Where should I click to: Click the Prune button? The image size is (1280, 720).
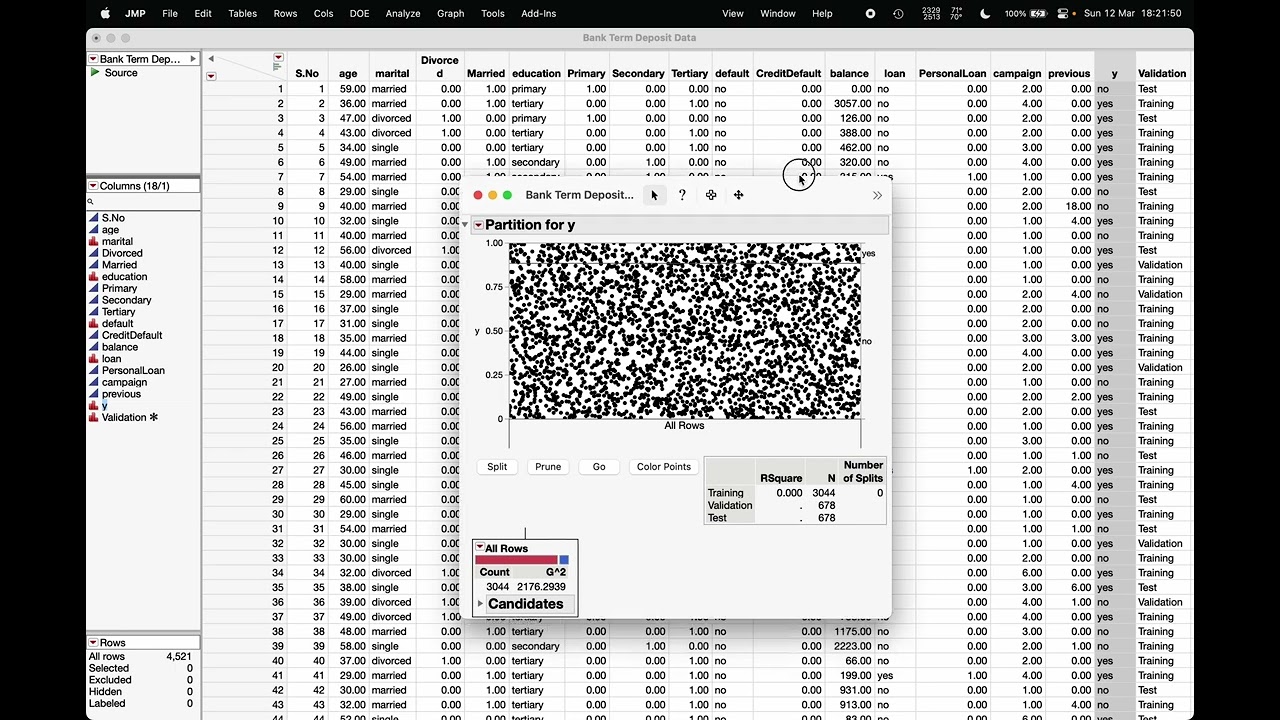[548, 467]
